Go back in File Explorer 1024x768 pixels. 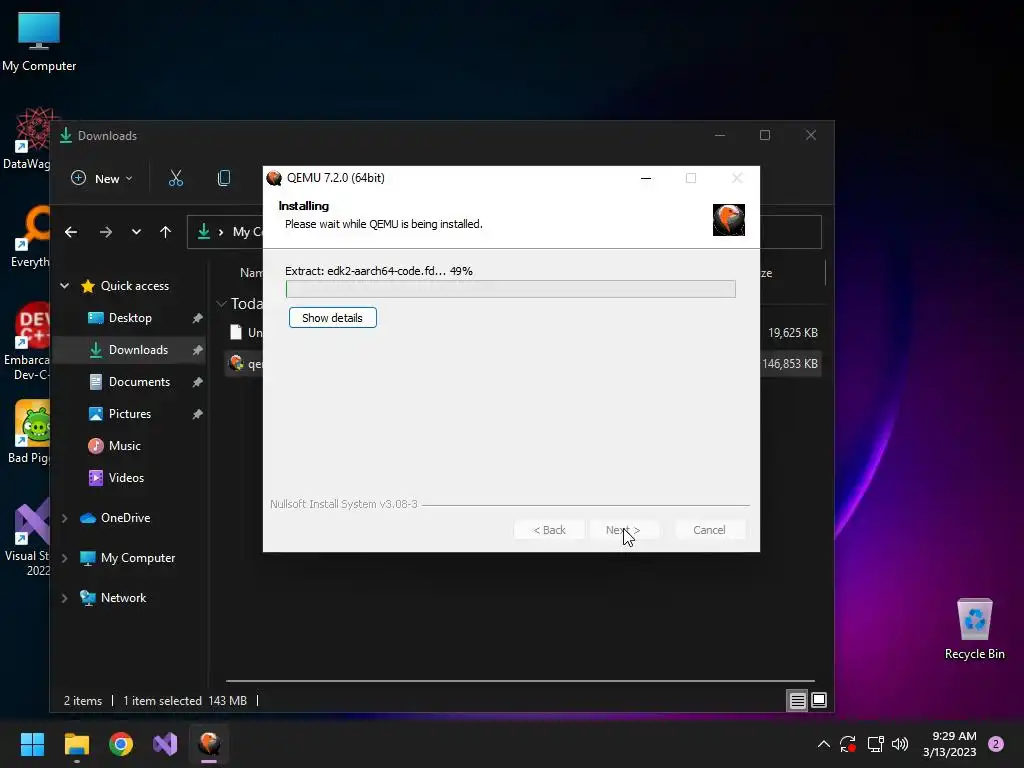(x=71, y=232)
